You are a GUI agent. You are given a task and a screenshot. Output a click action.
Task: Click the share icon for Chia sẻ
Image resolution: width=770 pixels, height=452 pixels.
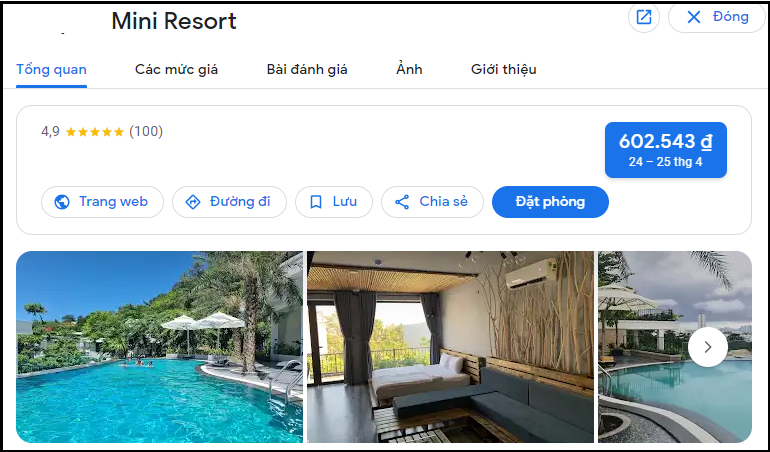pyautogui.click(x=402, y=202)
